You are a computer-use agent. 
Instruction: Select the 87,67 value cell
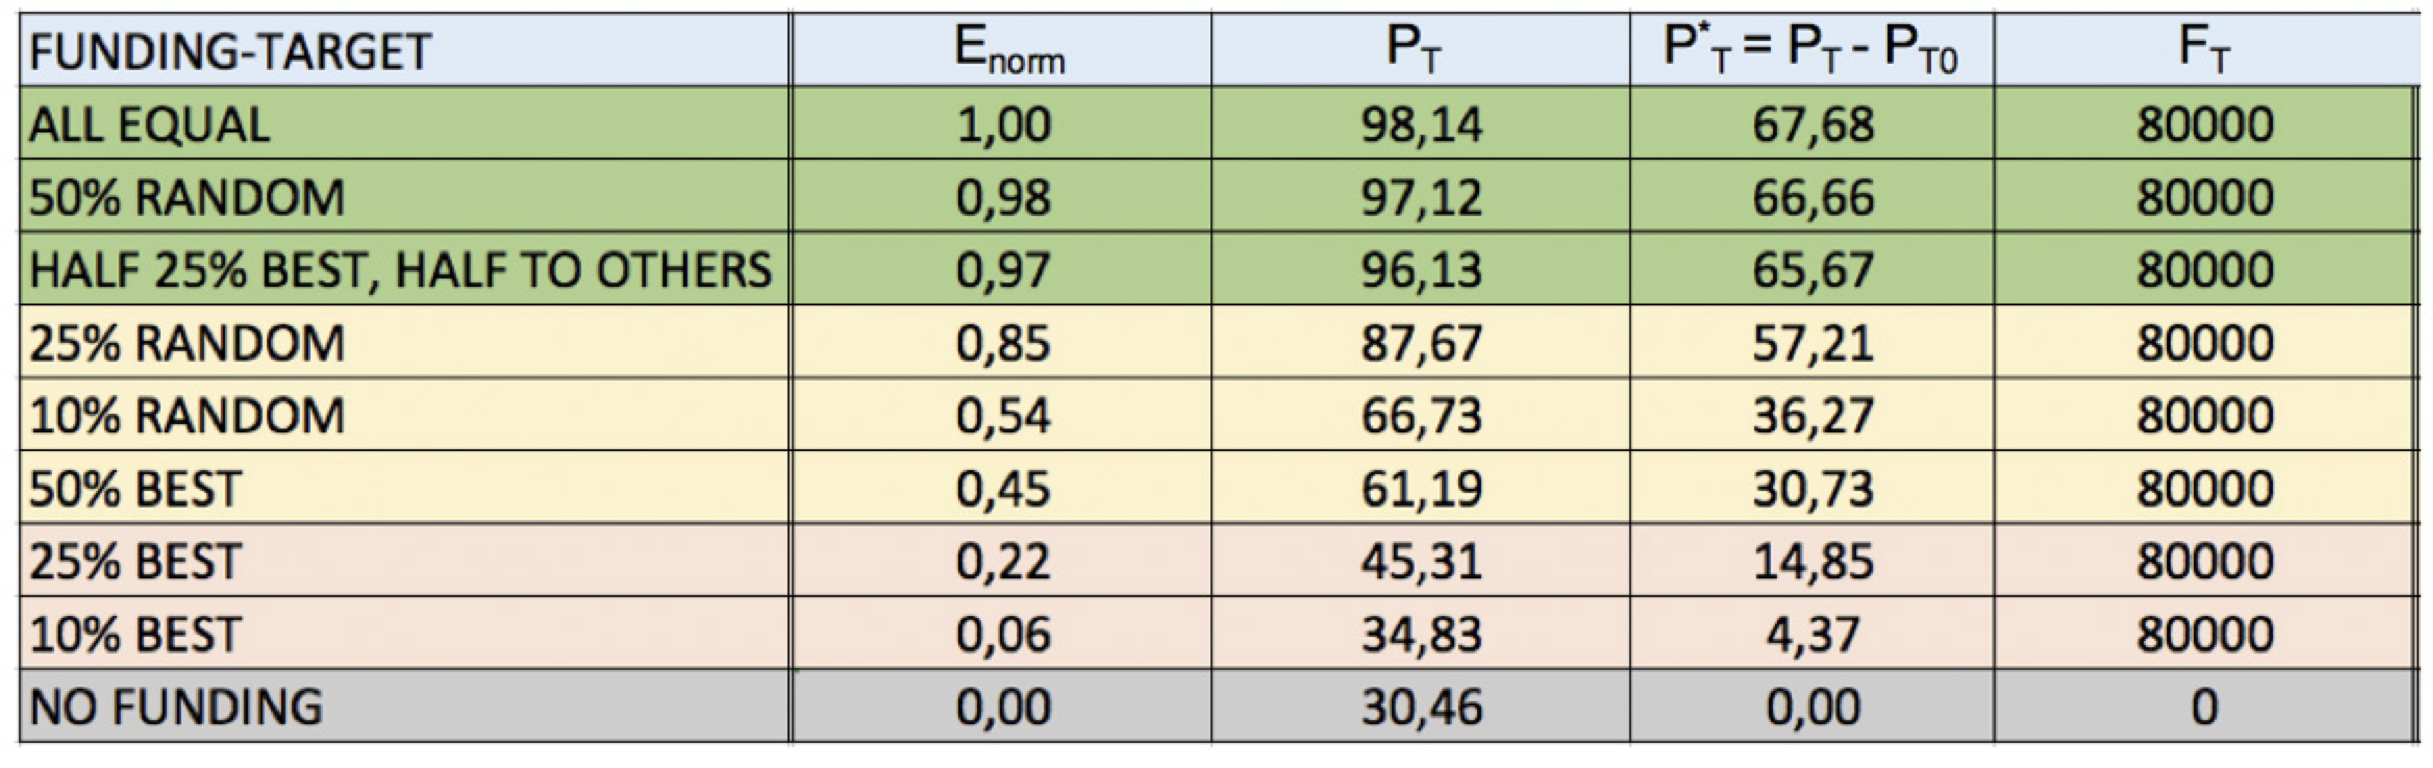pos(1420,343)
